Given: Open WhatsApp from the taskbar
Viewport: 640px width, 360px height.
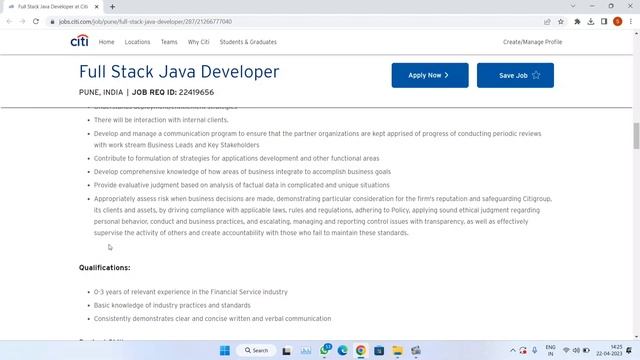Looking at the screenshot, I should click(325, 350).
